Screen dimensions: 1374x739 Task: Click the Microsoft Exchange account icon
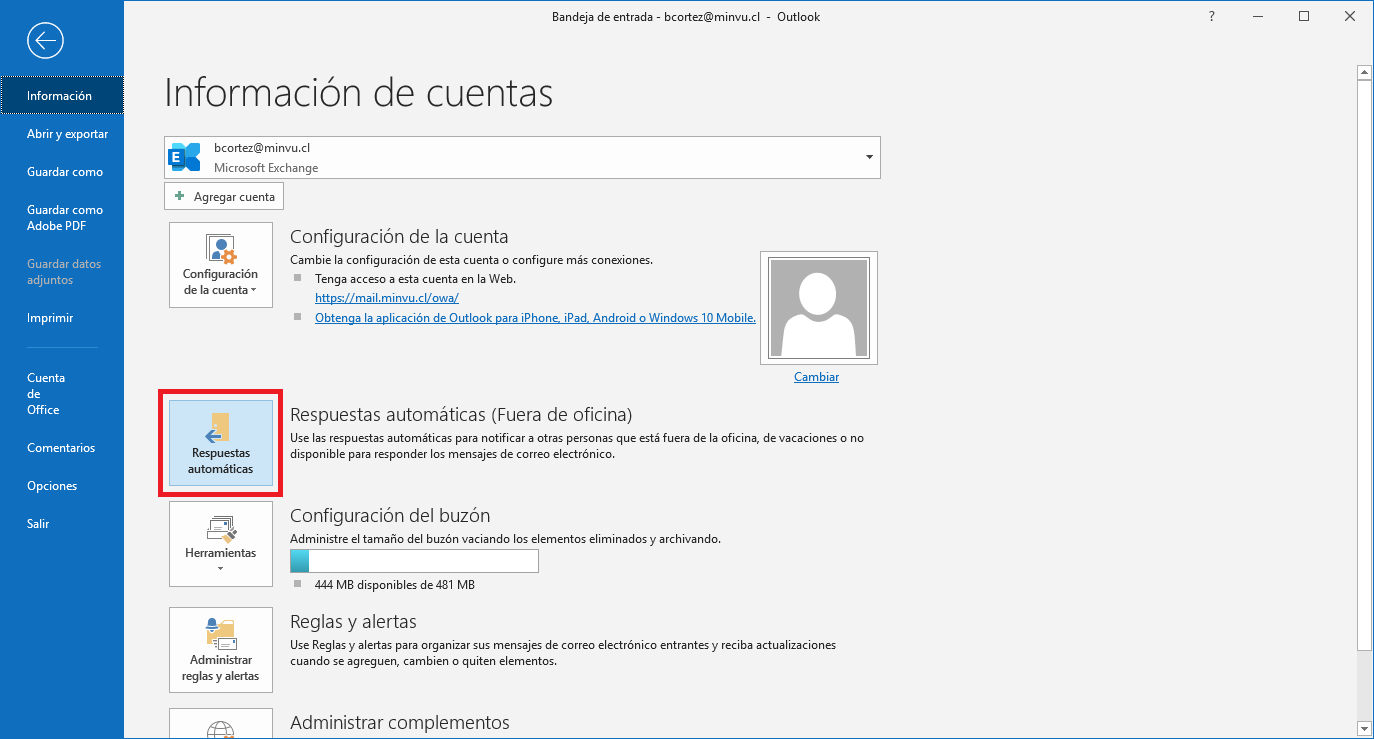pyautogui.click(x=185, y=157)
